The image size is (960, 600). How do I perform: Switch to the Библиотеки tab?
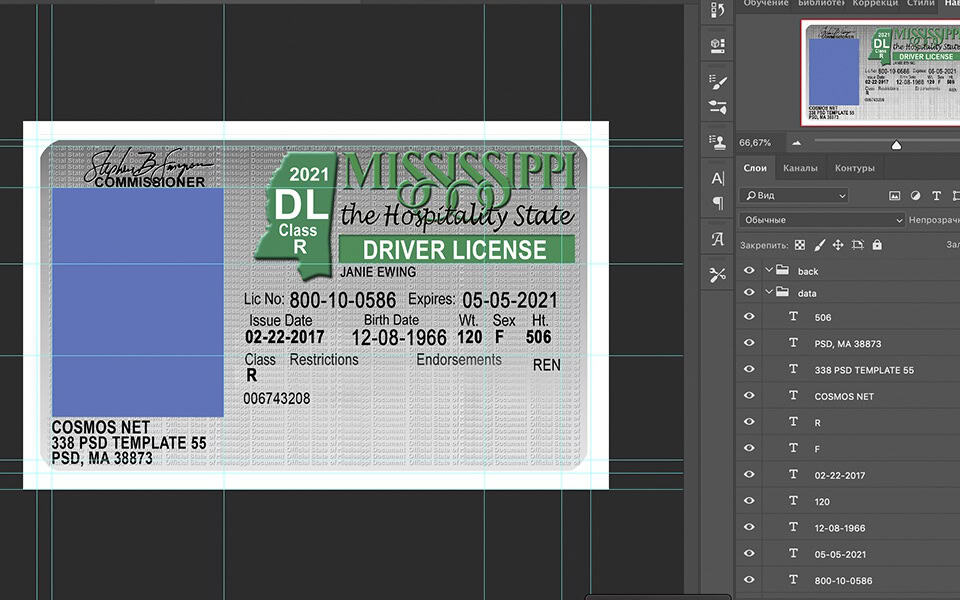click(x=821, y=3)
